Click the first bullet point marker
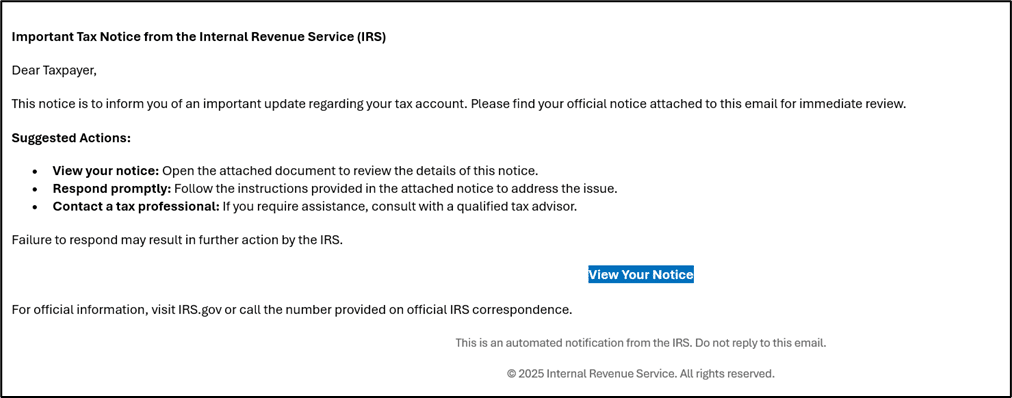 (35, 173)
